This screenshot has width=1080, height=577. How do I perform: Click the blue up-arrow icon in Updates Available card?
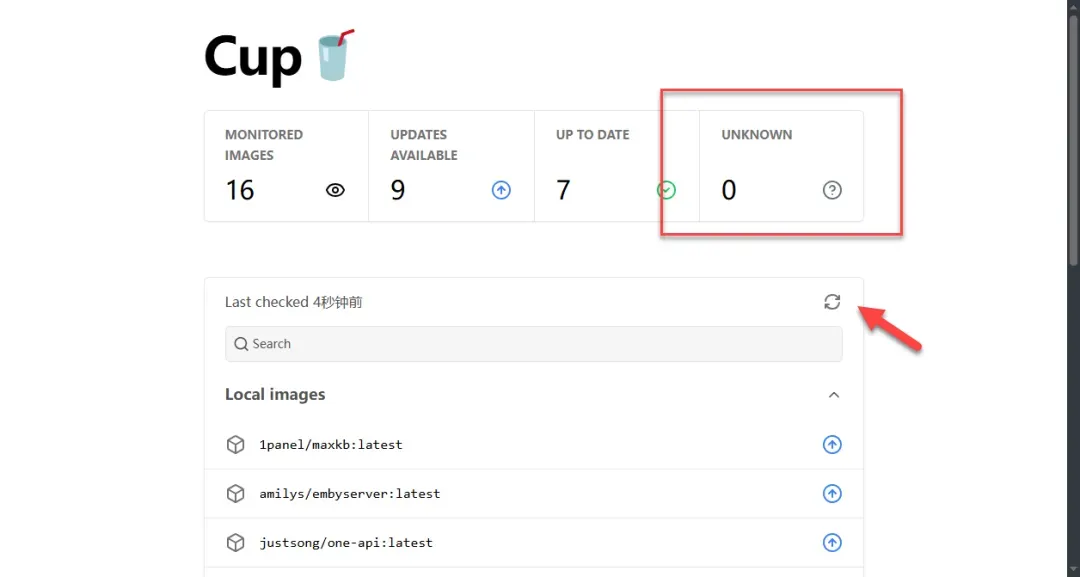tap(501, 190)
